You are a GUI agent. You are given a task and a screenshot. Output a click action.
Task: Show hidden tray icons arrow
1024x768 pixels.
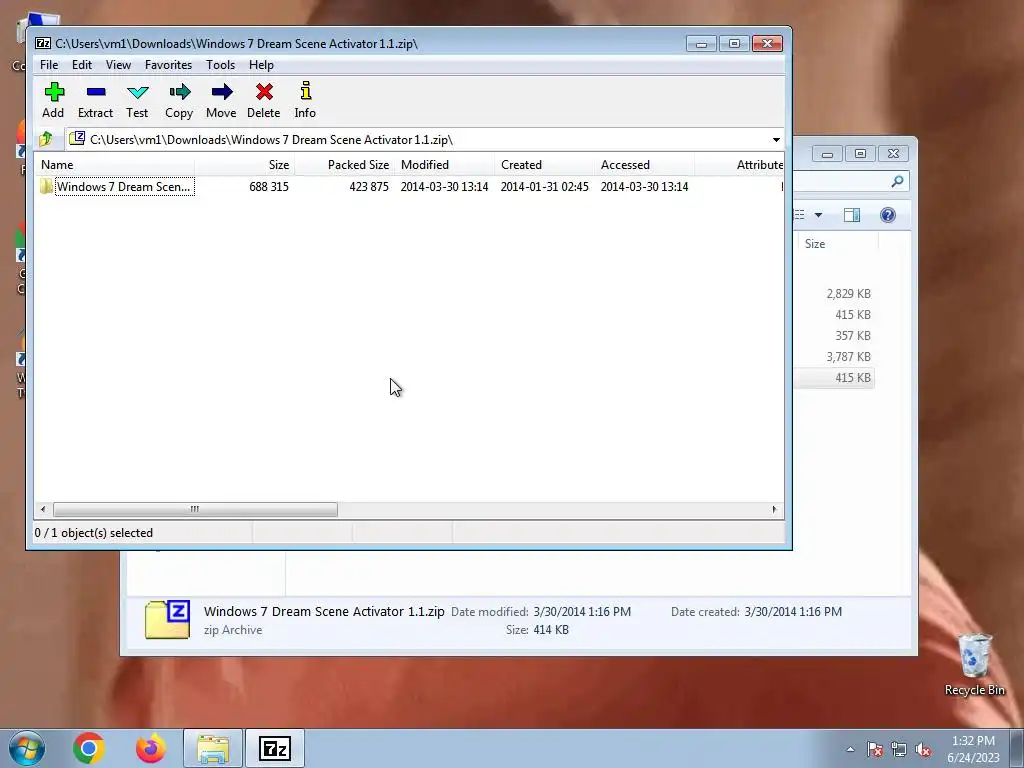[x=850, y=749]
